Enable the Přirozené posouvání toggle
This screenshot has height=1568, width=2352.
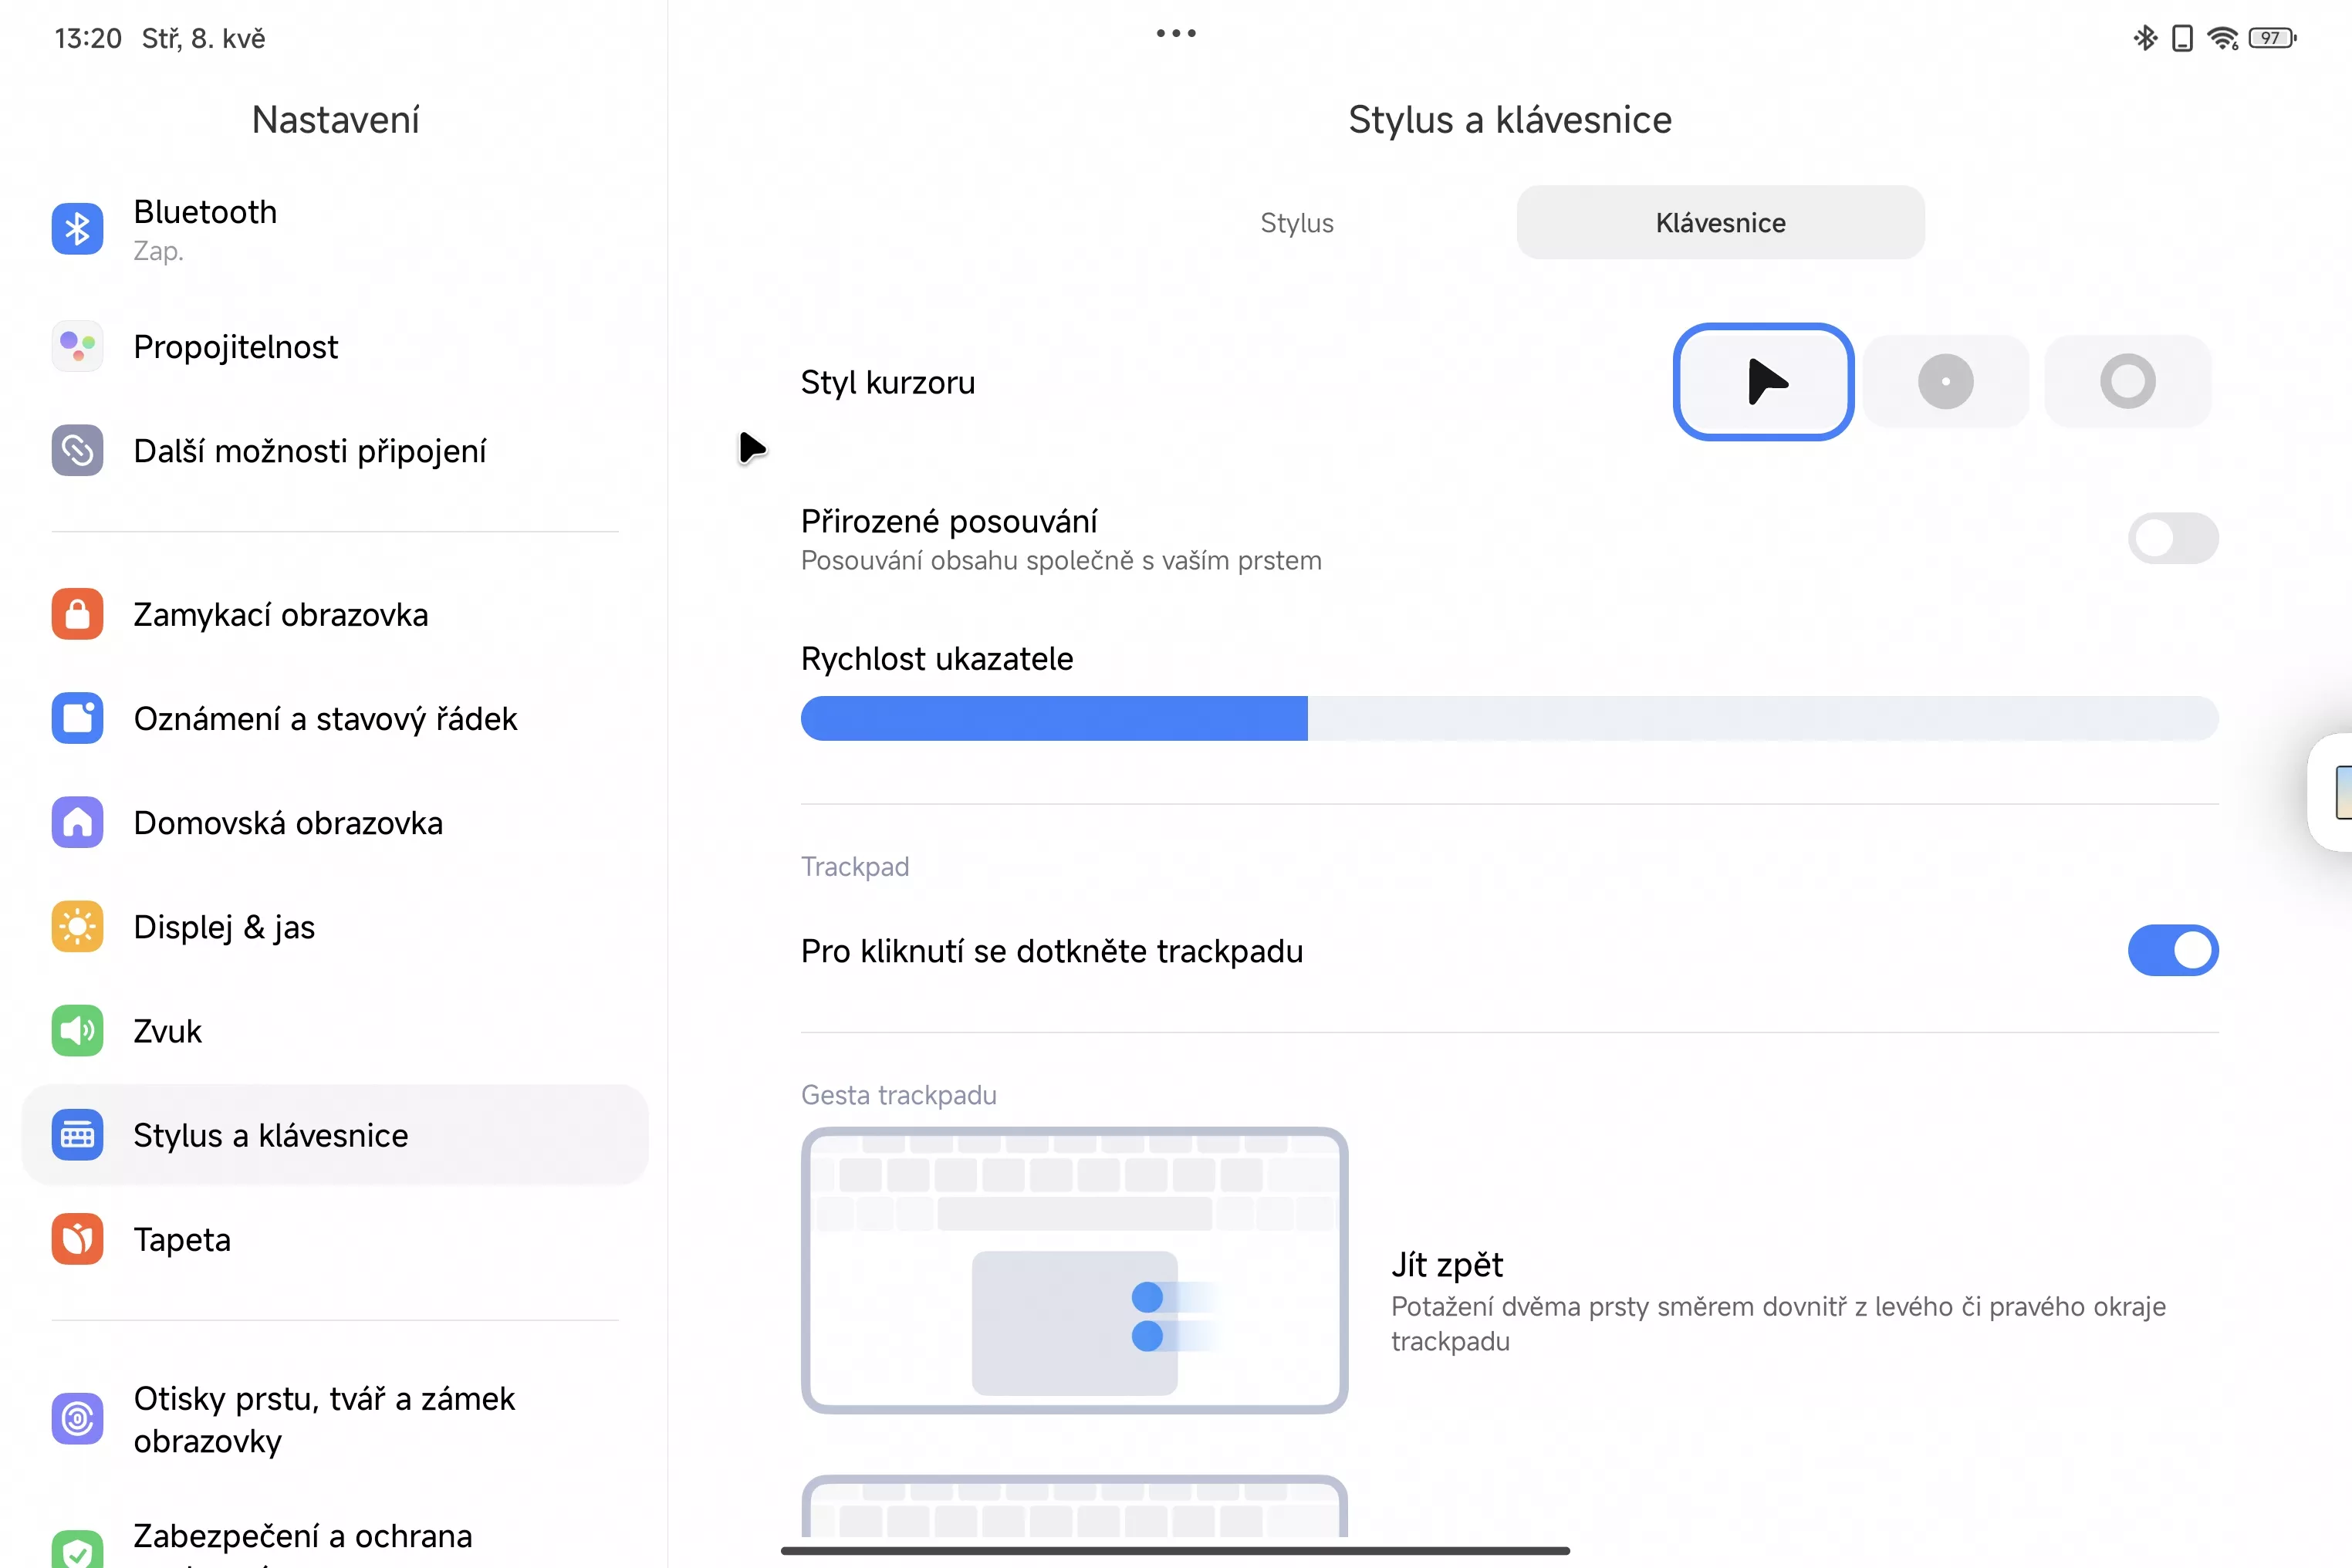[2172, 539]
